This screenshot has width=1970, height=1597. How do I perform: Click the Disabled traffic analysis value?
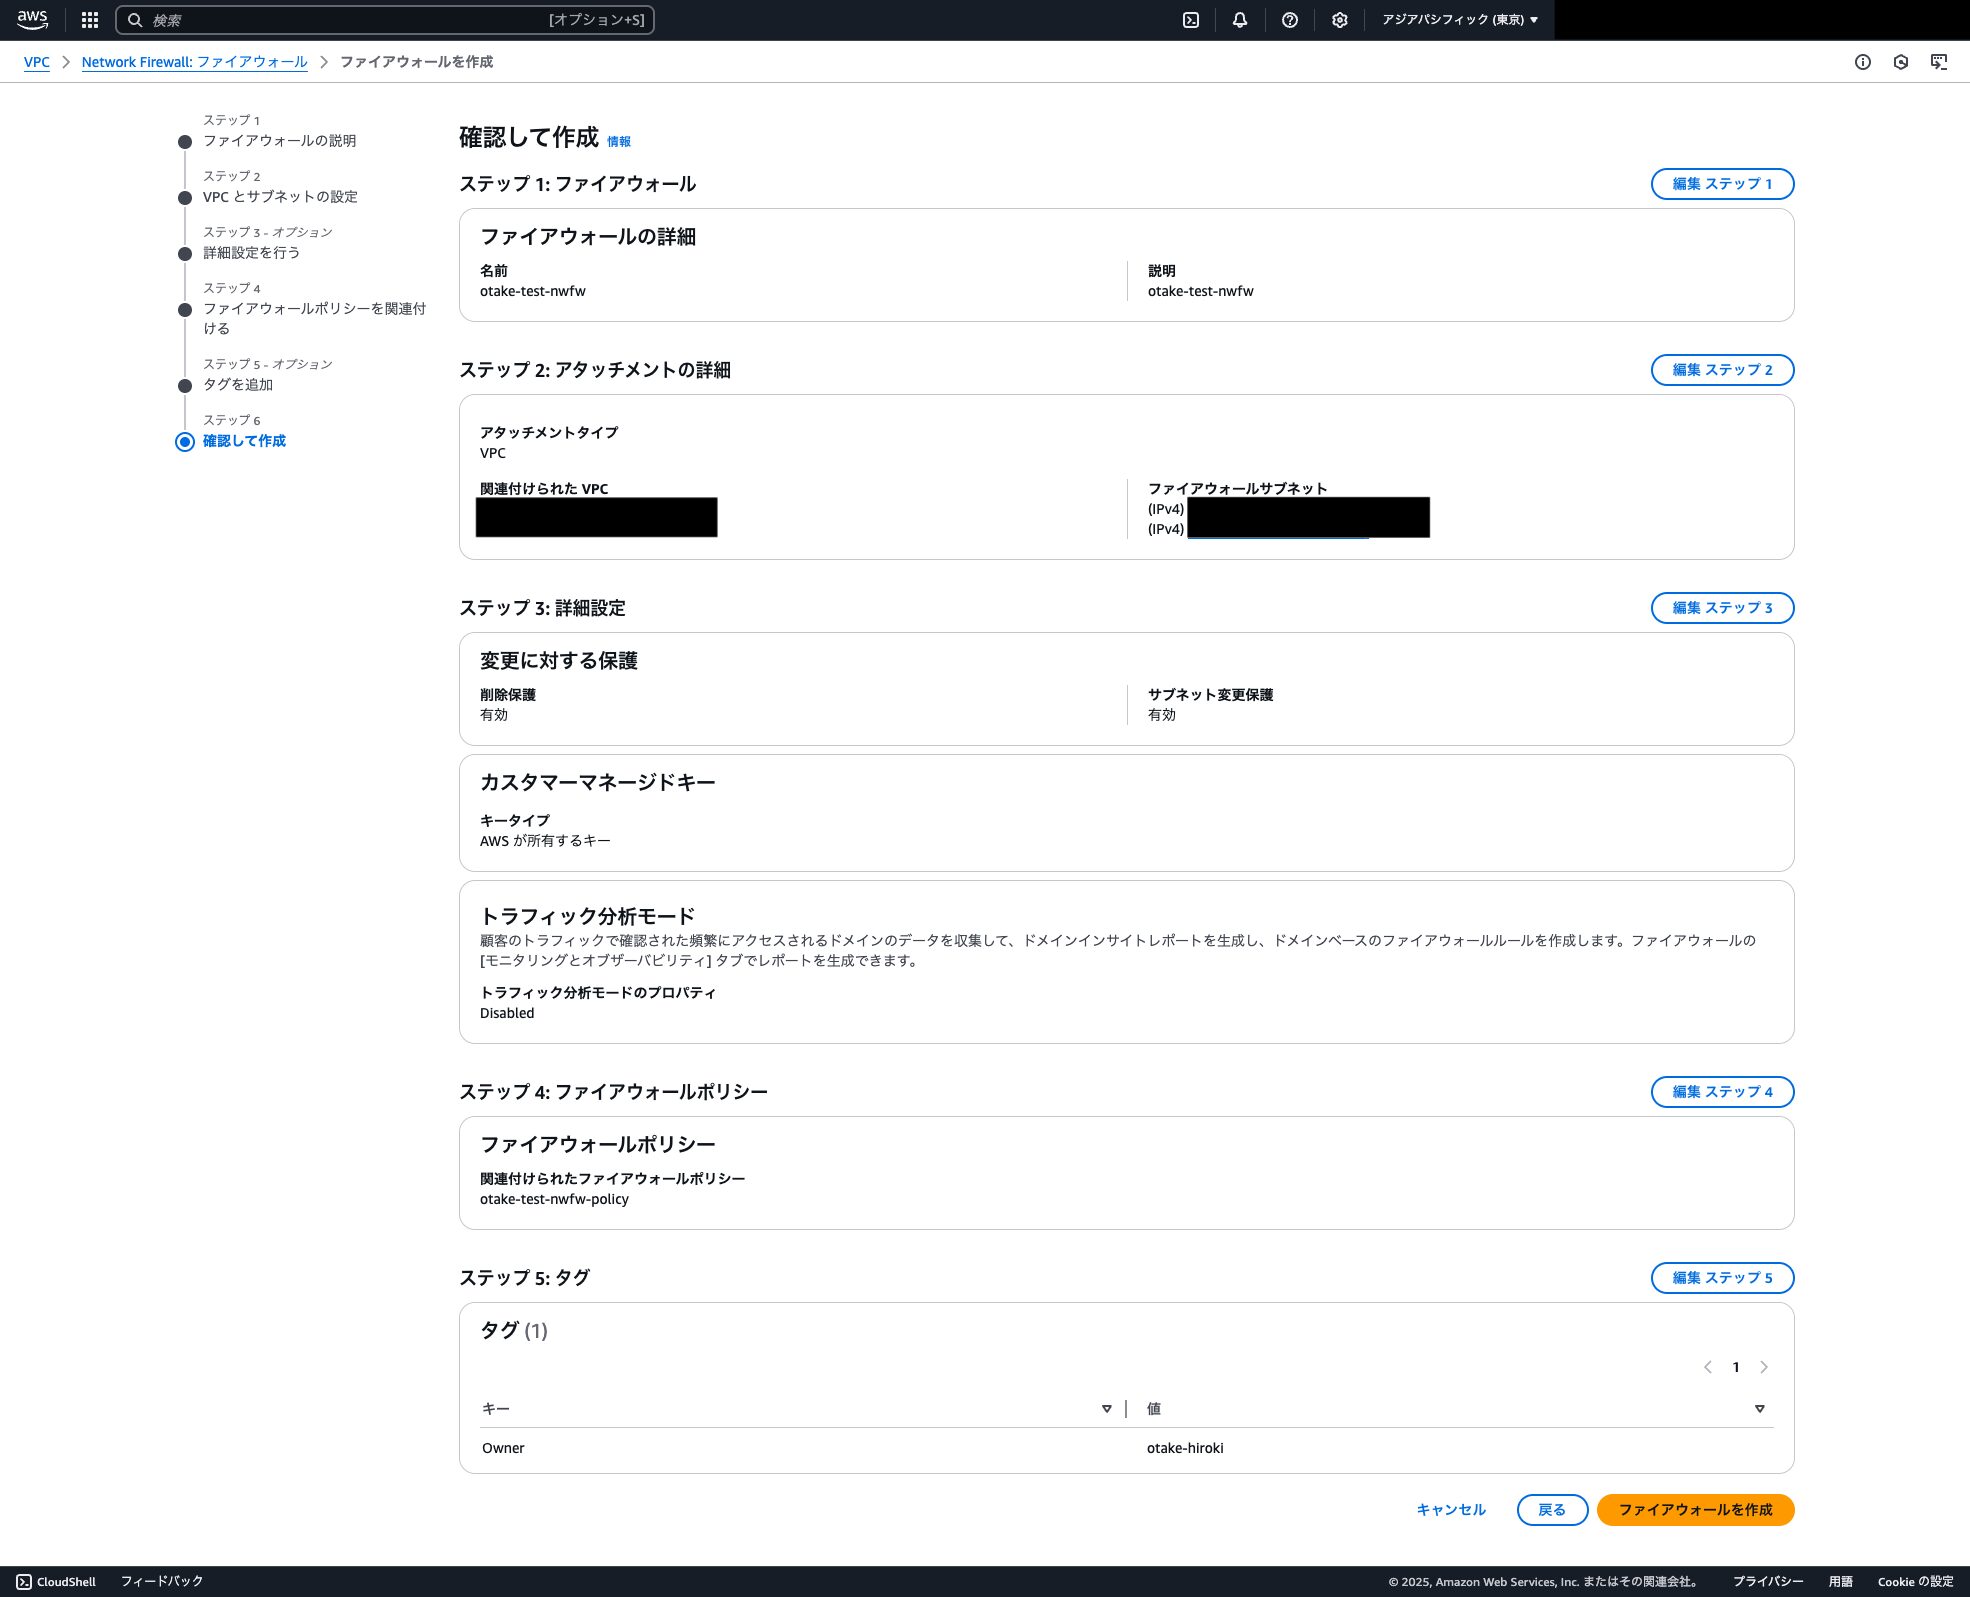pyautogui.click(x=507, y=1013)
